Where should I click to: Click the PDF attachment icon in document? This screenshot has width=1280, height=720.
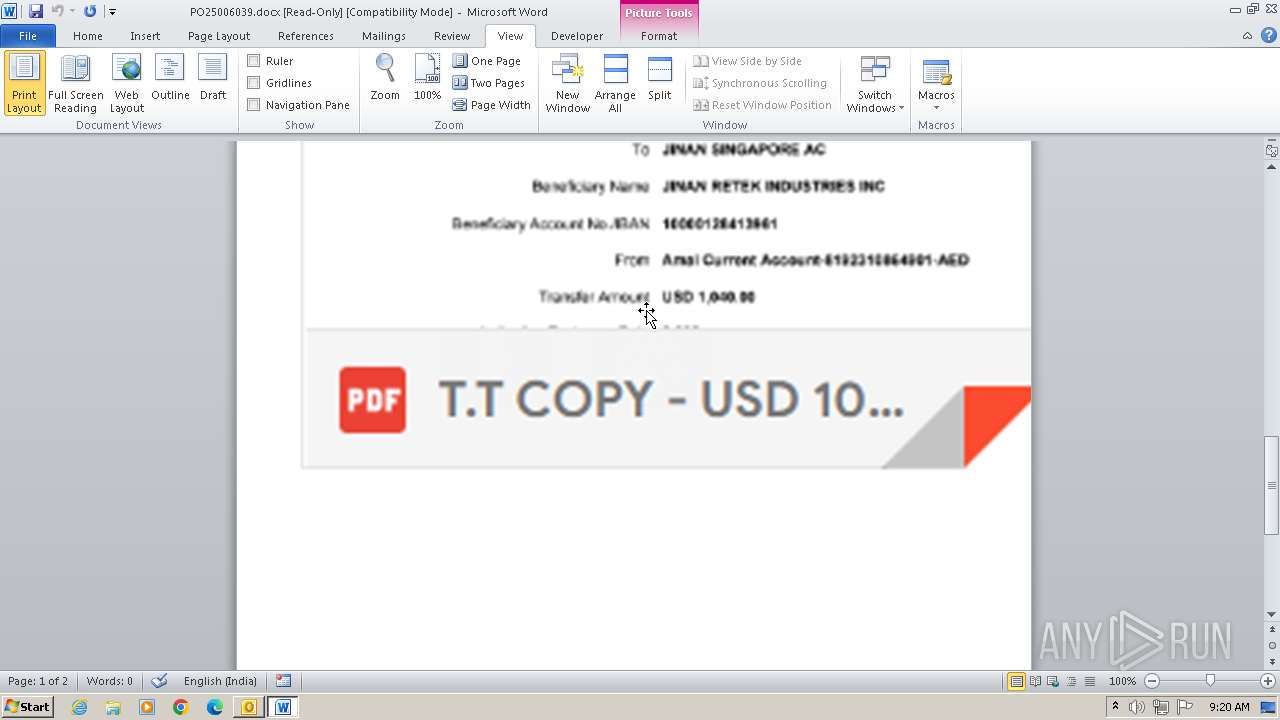(x=372, y=400)
